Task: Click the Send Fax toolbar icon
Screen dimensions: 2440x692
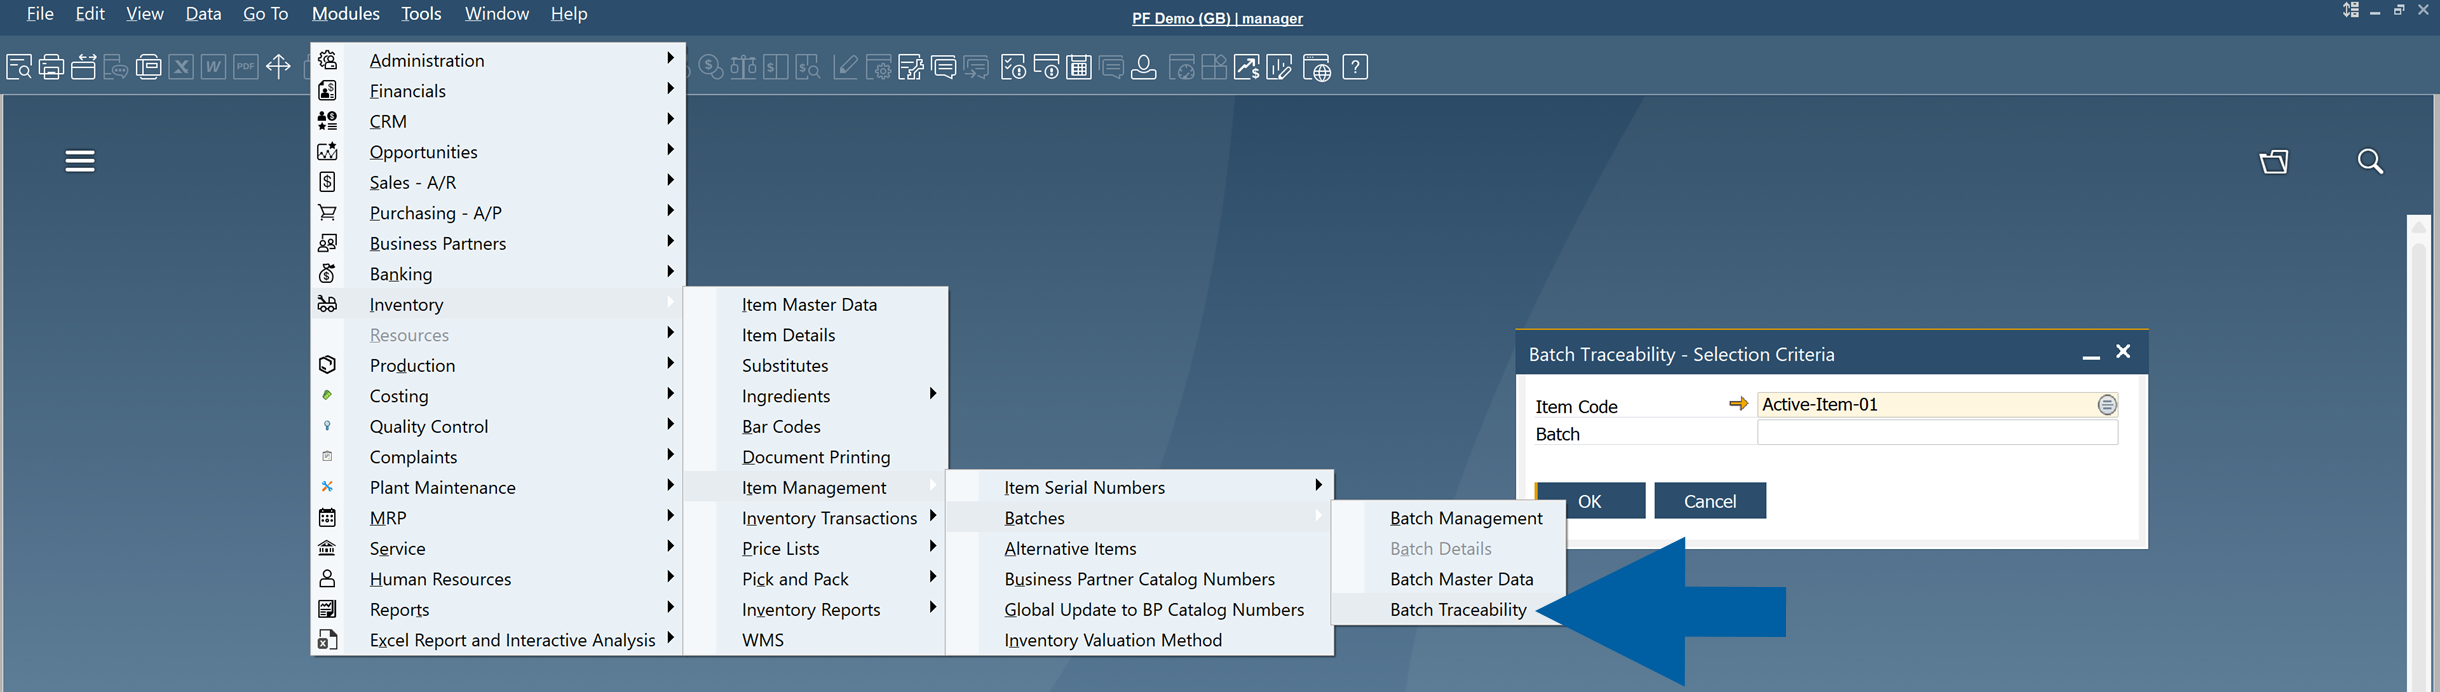Action: coord(148,67)
